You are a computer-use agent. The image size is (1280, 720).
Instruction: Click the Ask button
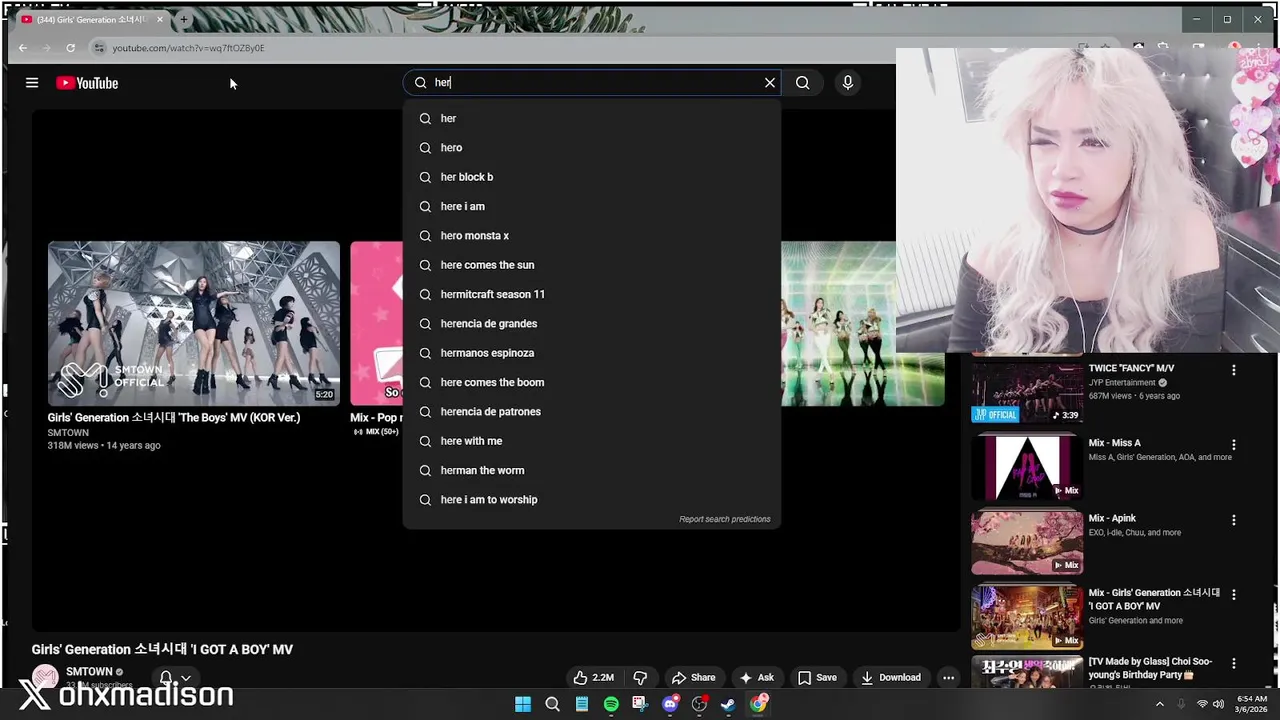[756, 677]
